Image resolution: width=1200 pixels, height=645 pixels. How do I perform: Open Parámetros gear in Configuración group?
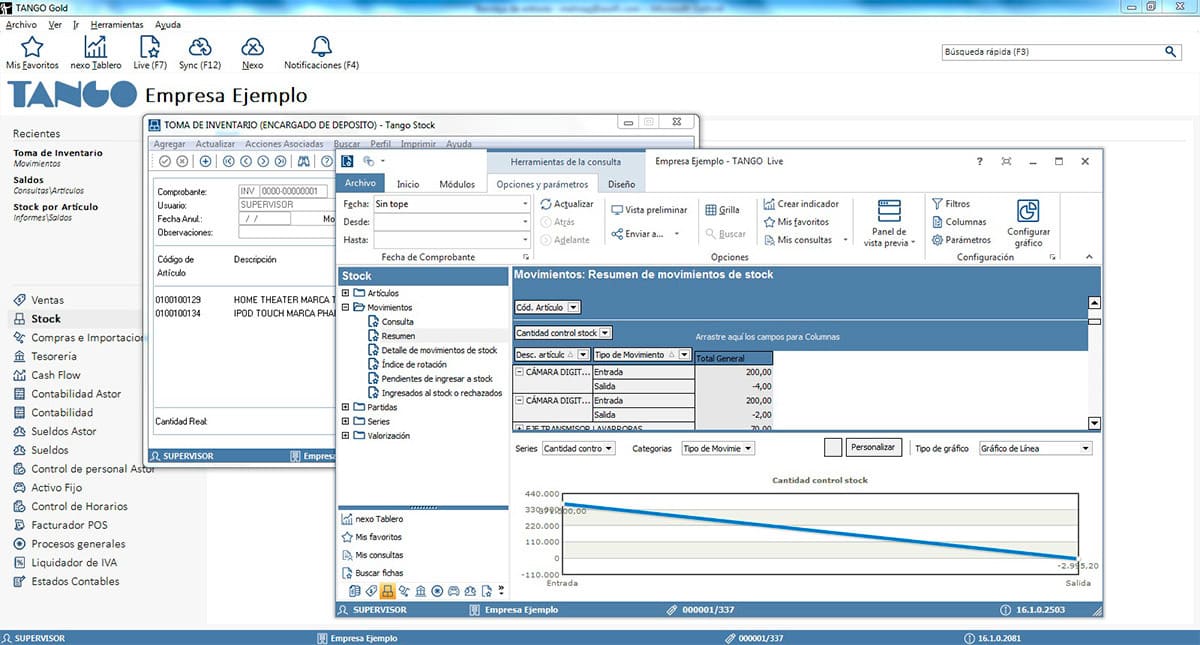click(960, 240)
